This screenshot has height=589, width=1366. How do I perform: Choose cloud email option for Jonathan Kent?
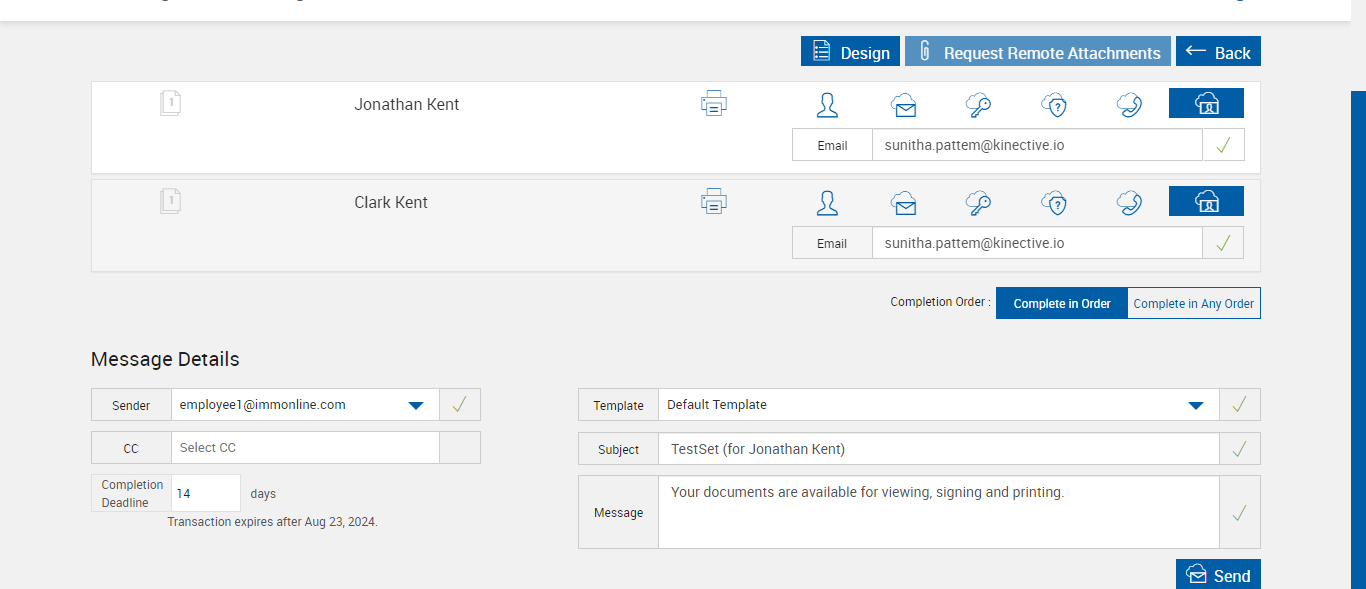904,105
